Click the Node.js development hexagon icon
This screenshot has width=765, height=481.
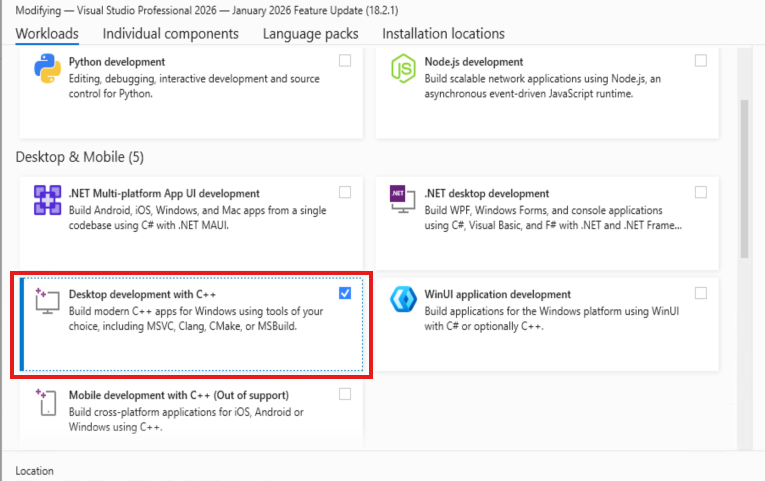(403, 69)
